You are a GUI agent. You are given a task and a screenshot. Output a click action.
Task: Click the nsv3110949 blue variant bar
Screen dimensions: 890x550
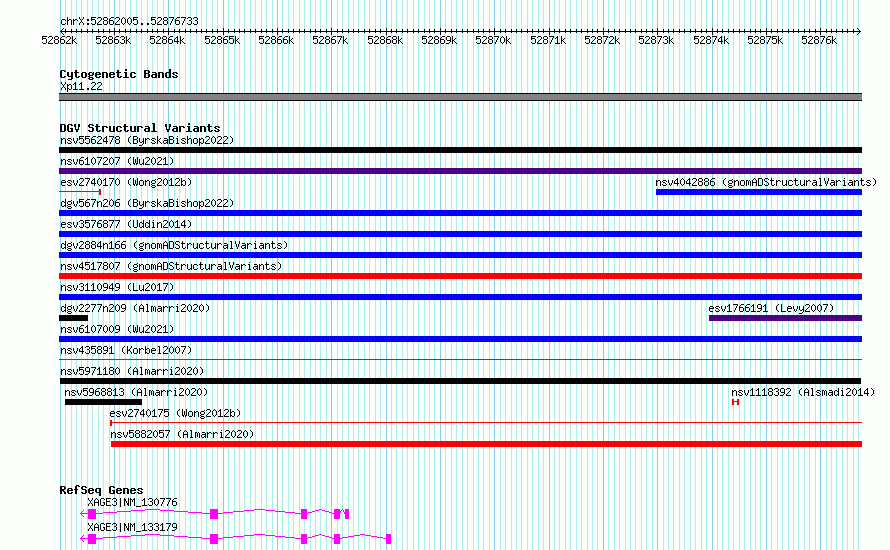click(x=460, y=297)
